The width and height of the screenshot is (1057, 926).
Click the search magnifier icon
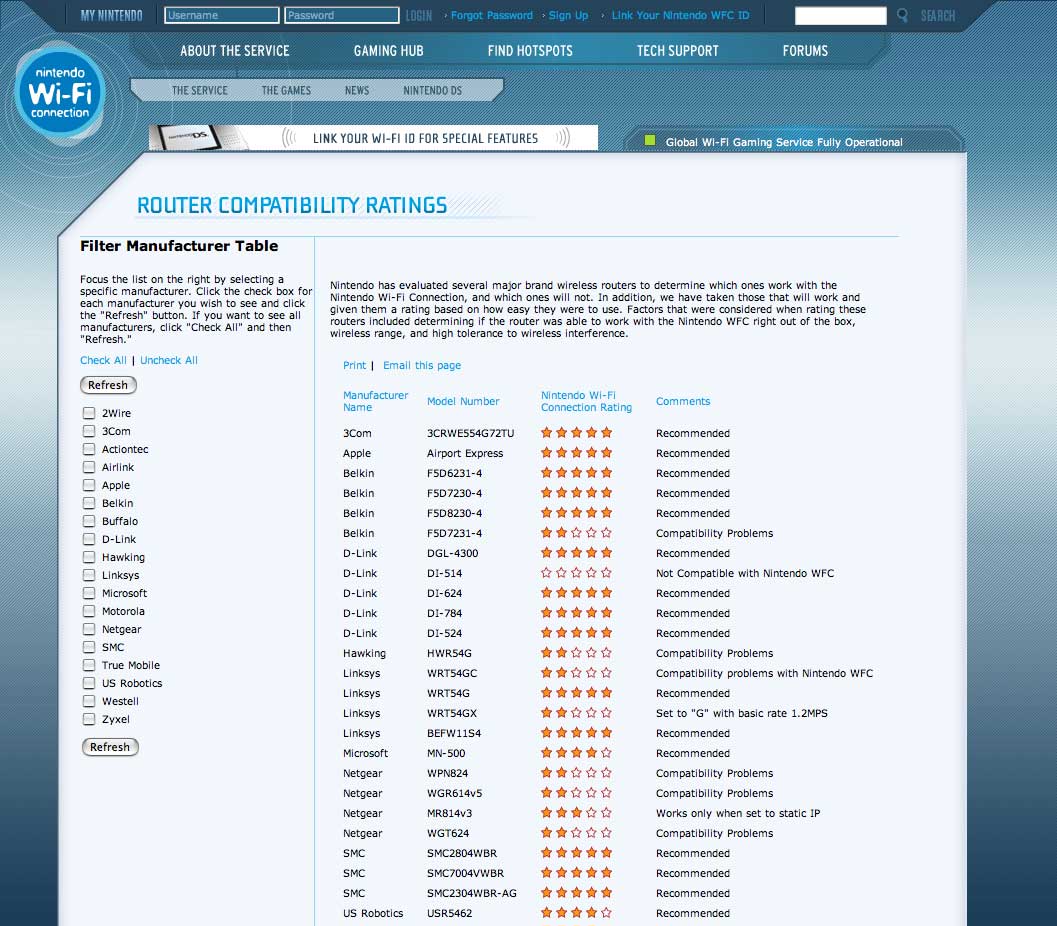902,16
